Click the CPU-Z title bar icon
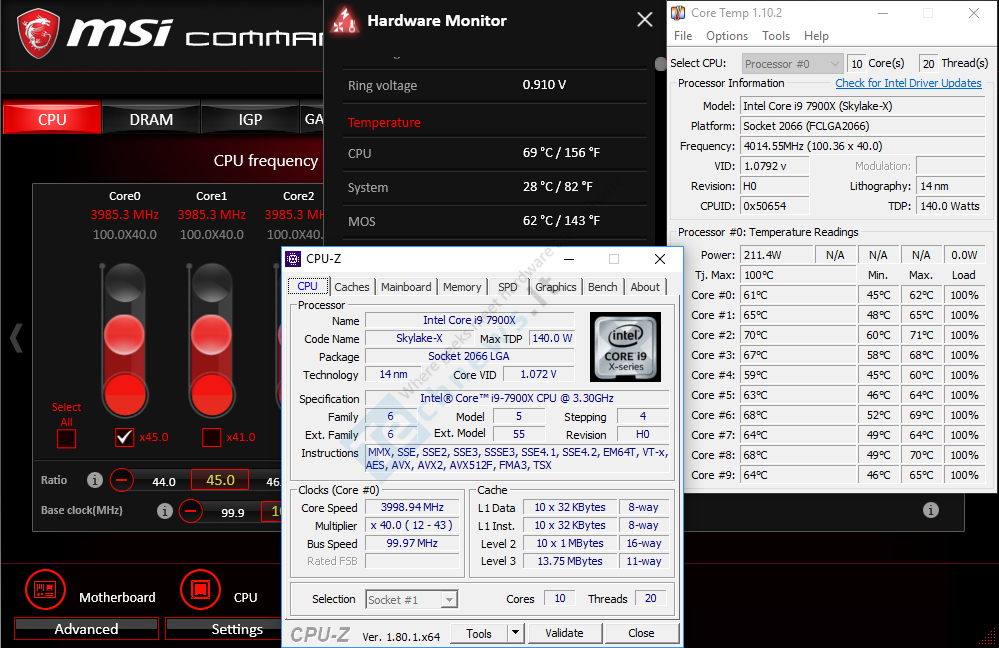Viewport: 999px width, 648px height. (293, 259)
